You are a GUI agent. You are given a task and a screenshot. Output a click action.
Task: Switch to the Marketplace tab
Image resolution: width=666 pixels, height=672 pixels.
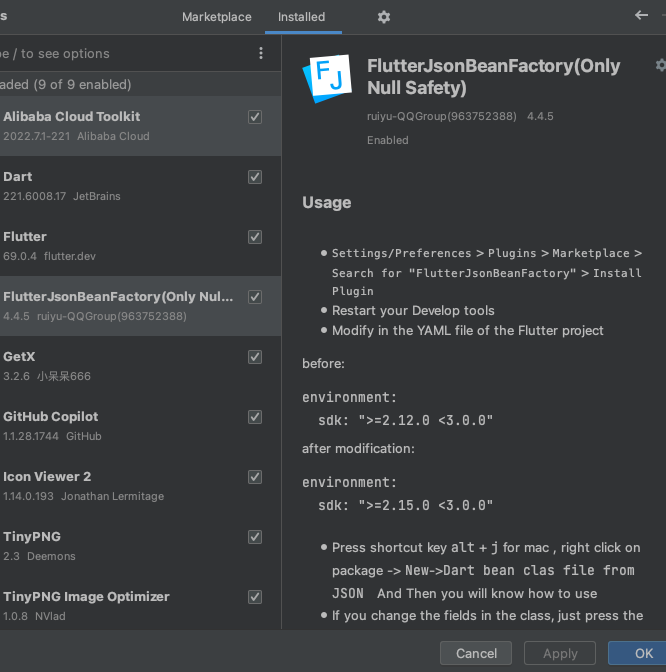(216, 17)
